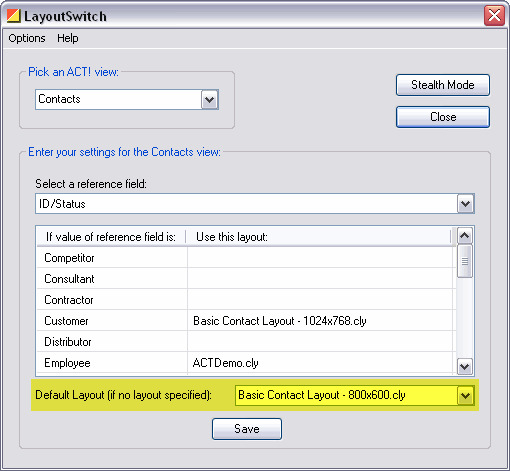The width and height of the screenshot is (510, 471).
Task: Click the Save button
Action: click(x=247, y=429)
